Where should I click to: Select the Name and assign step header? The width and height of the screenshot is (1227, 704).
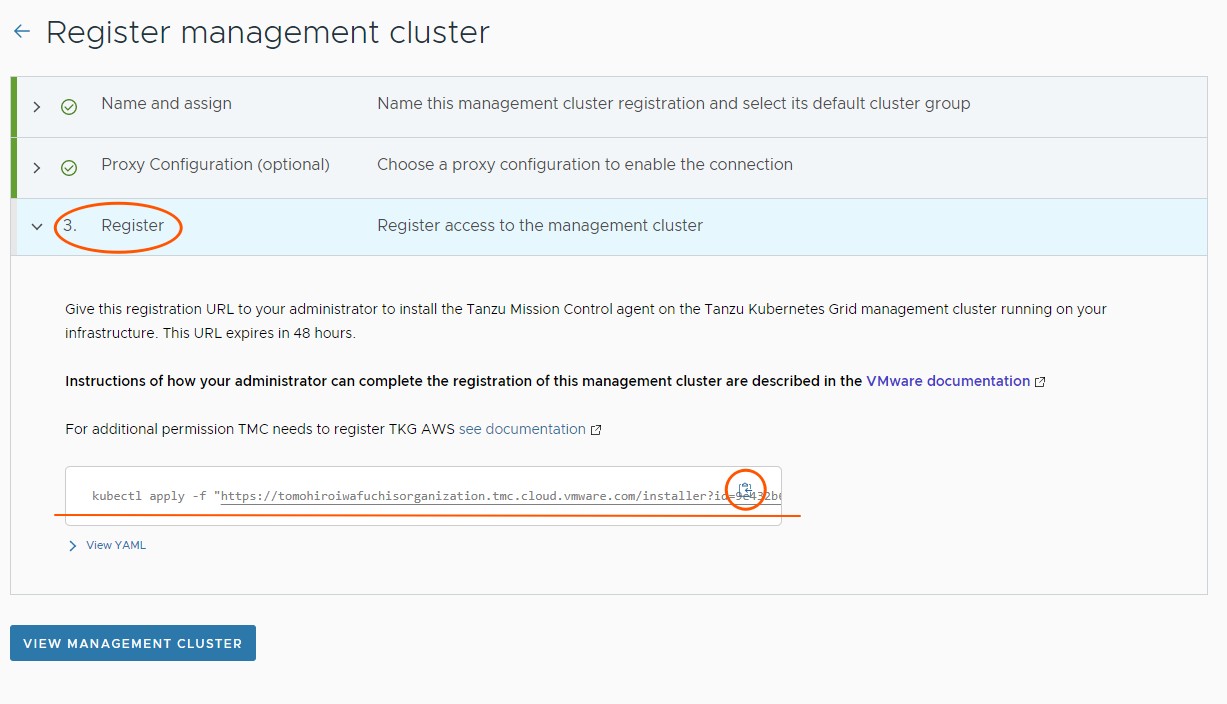click(x=166, y=104)
